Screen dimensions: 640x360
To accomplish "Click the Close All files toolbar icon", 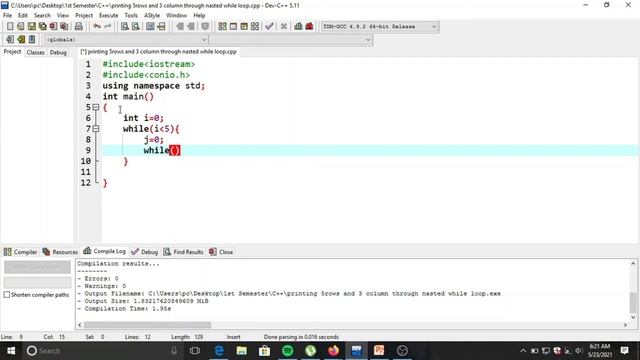I will [x=64, y=27].
